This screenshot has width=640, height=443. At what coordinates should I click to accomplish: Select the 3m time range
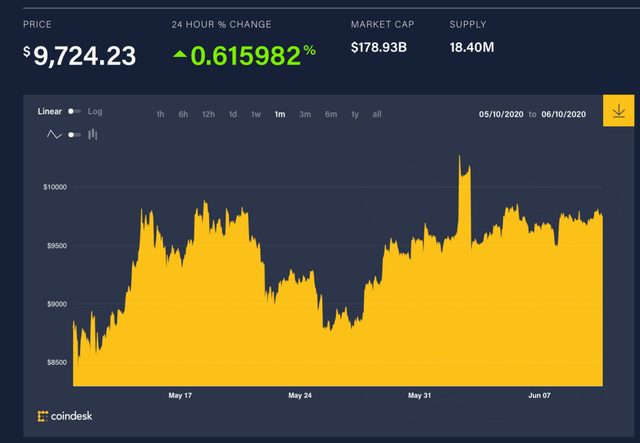(305, 114)
